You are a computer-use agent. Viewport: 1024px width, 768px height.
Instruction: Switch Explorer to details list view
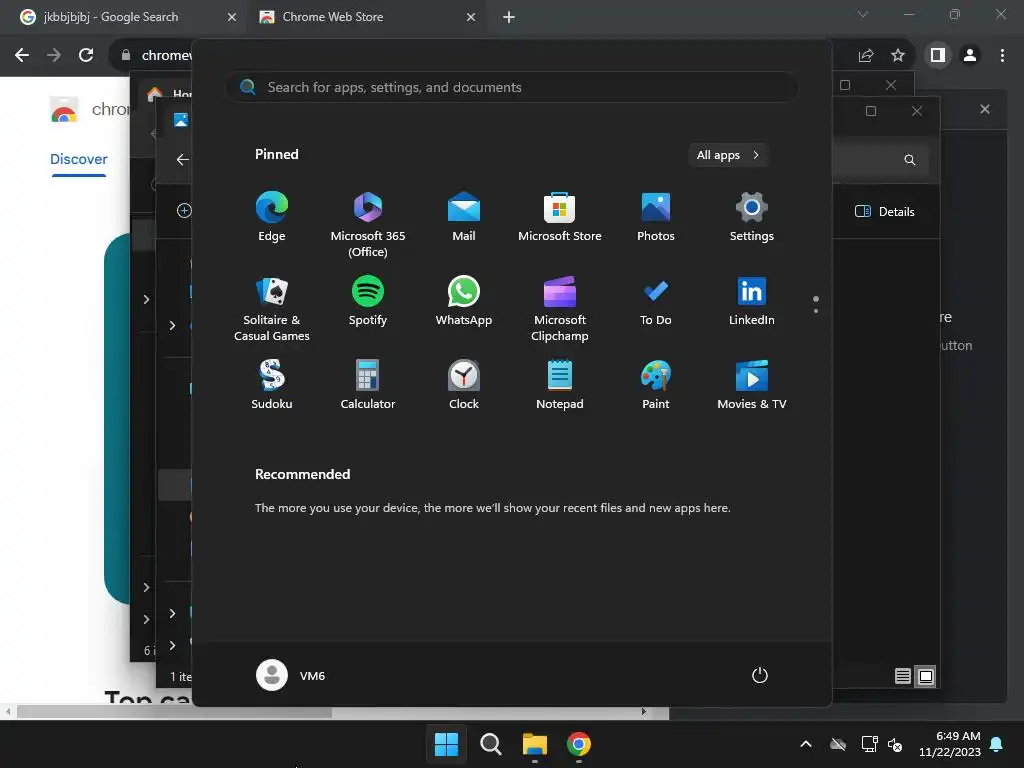tap(903, 676)
